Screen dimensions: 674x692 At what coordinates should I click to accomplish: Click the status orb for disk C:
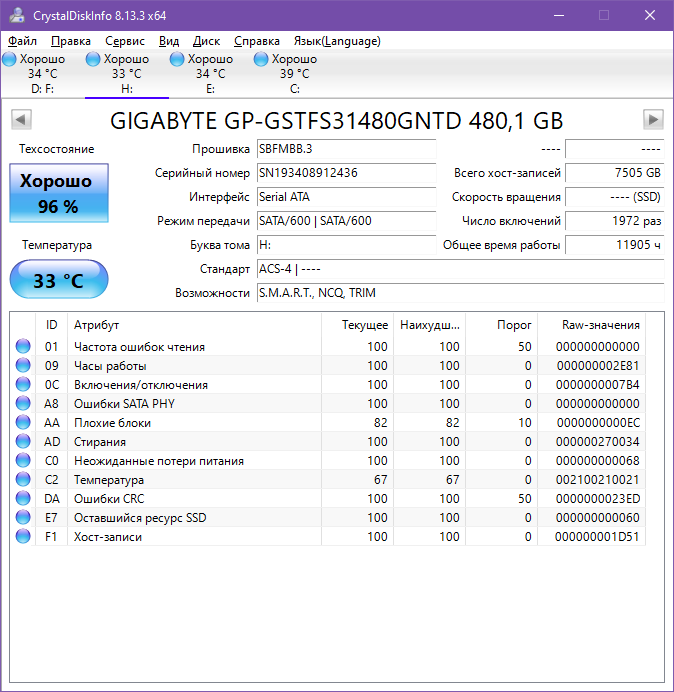[x=261, y=60]
